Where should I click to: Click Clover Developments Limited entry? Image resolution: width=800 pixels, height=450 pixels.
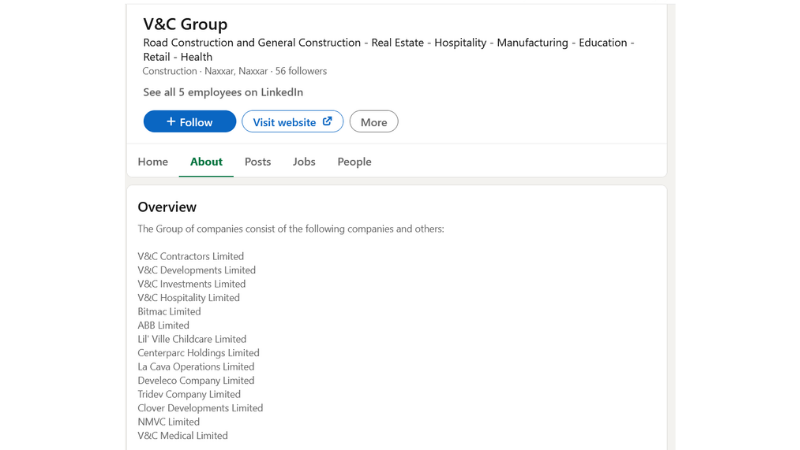click(200, 408)
